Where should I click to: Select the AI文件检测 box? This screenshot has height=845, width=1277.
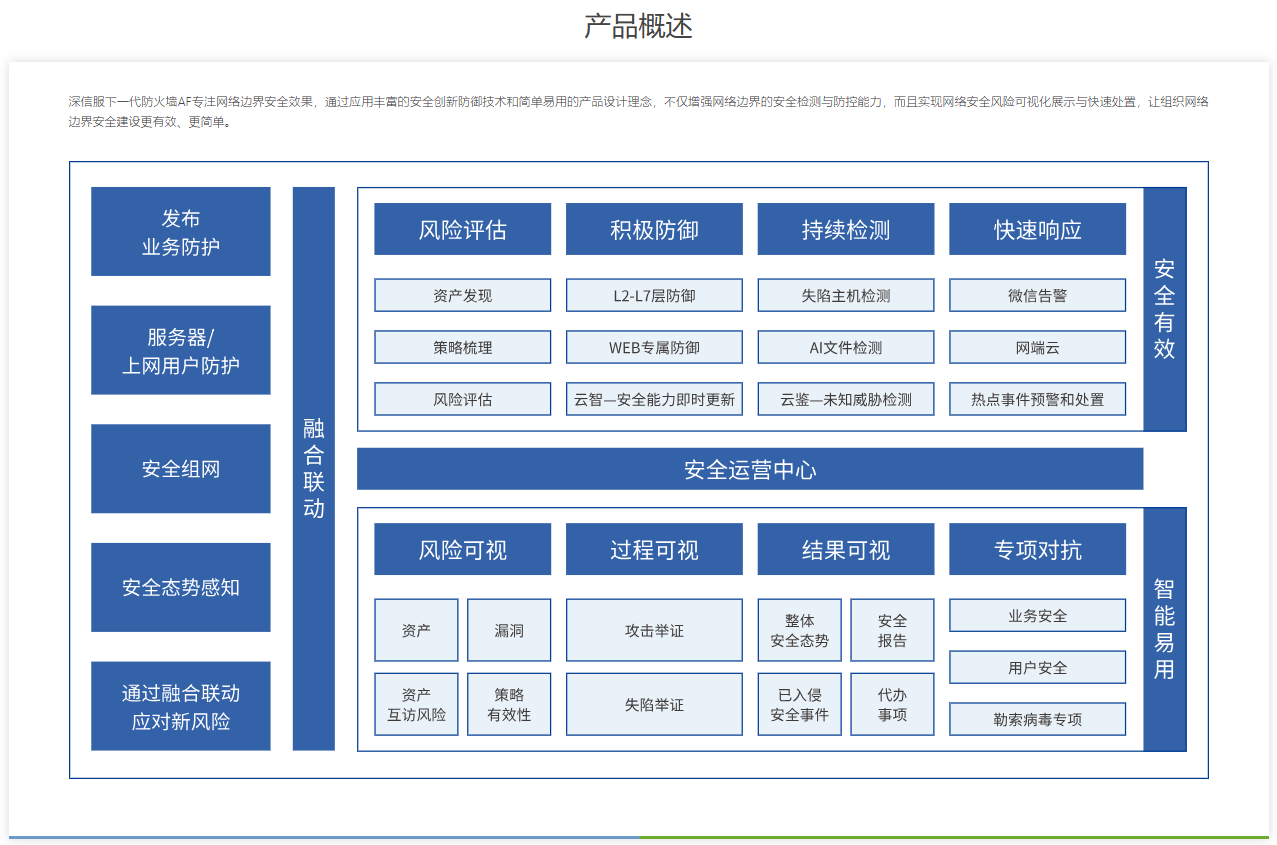click(x=846, y=347)
